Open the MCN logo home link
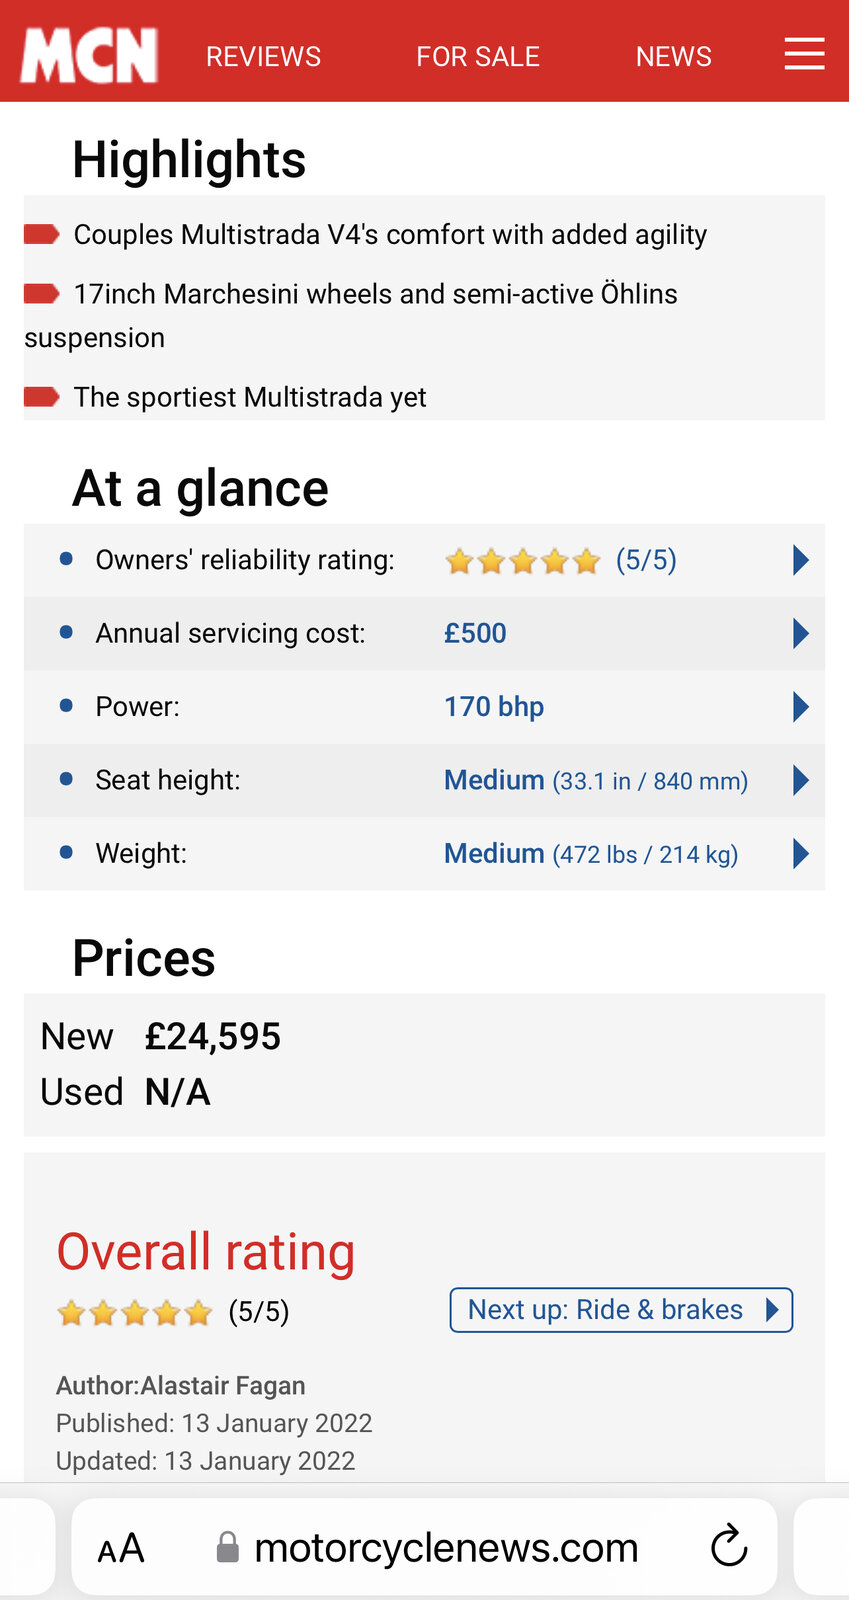 coord(89,56)
